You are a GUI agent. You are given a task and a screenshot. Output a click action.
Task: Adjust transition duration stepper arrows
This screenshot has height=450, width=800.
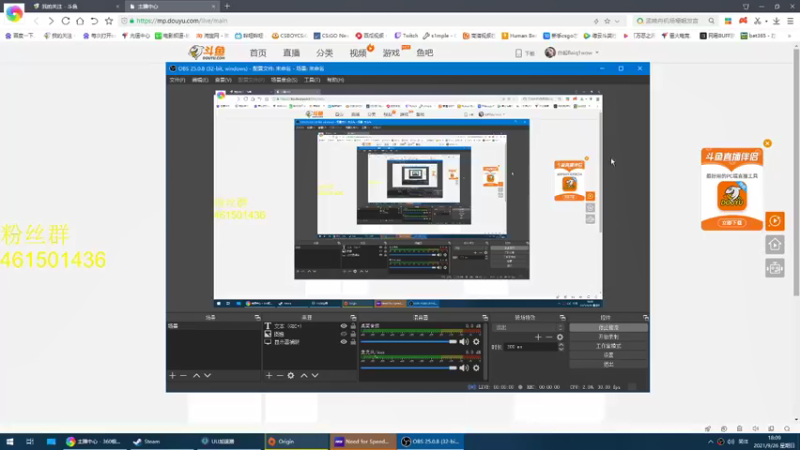point(561,347)
